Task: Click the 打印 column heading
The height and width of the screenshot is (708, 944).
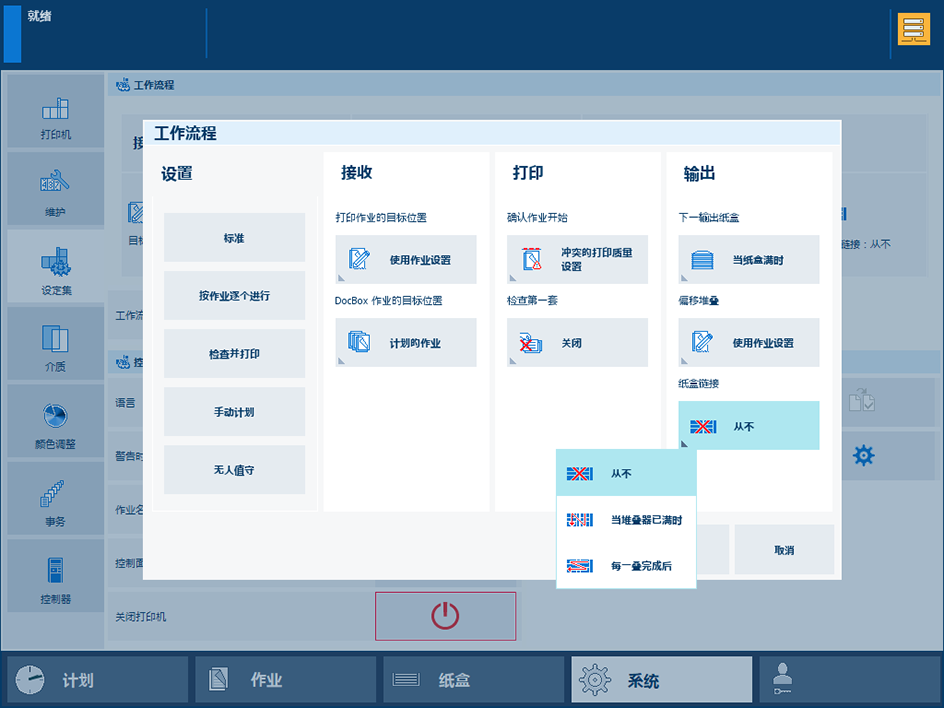Action: tap(527, 173)
